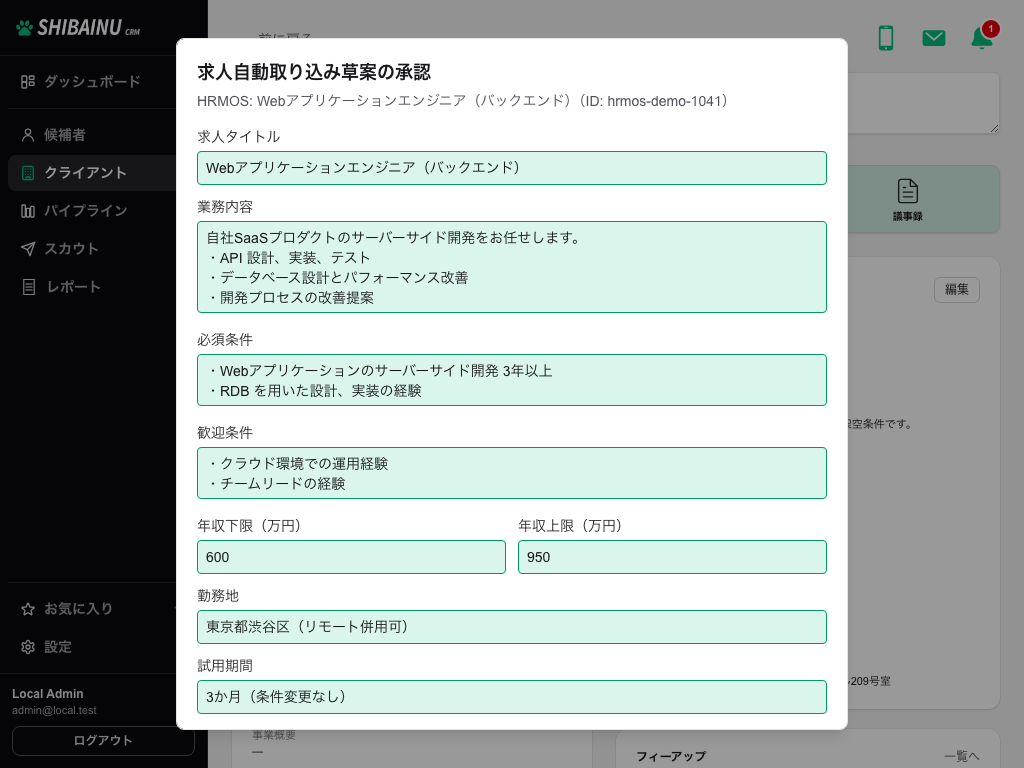Go to パイプライン in the sidebar
This screenshot has height=768, width=1024.
tap(91, 211)
